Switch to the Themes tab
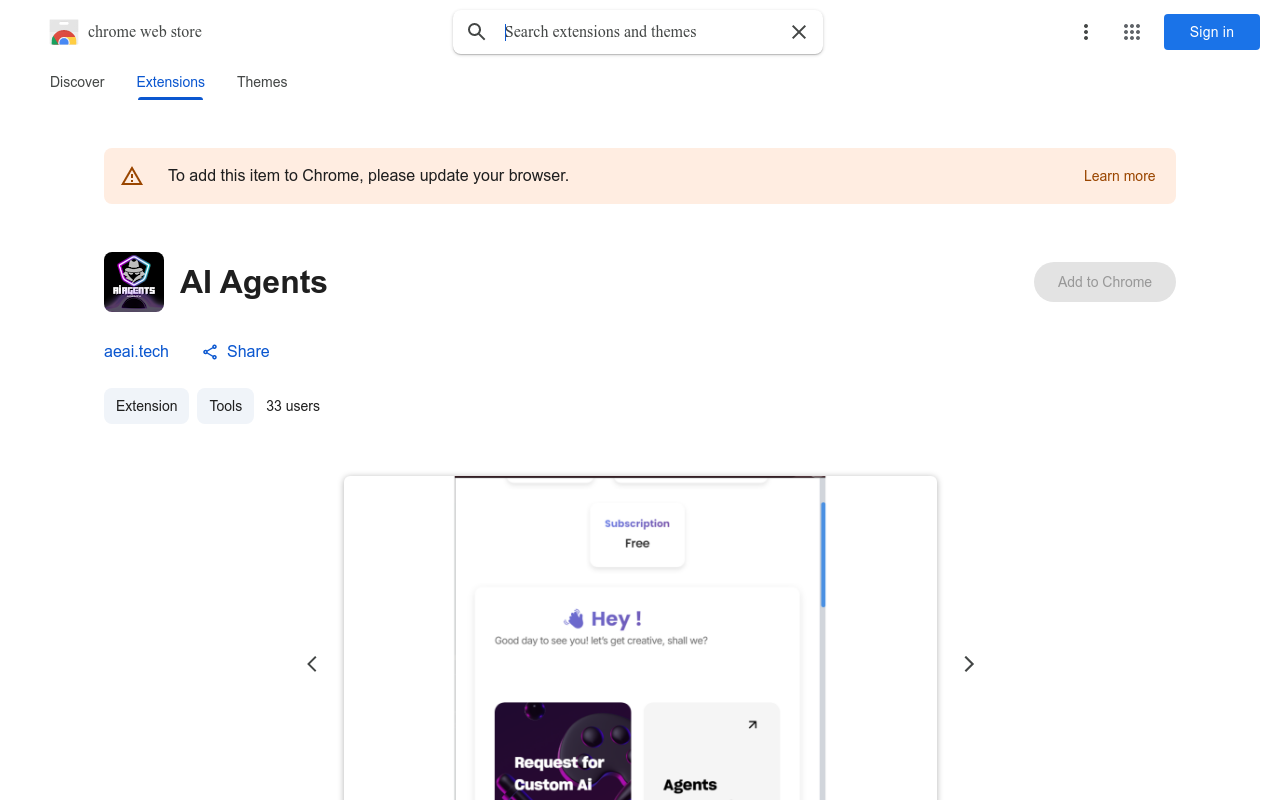The height and width of the screenshot is (800, 1280). coord(262,82)
